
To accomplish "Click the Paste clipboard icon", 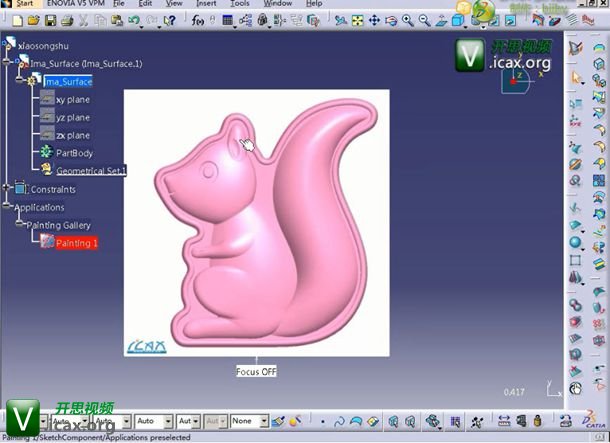I will (x=117, y=20).
